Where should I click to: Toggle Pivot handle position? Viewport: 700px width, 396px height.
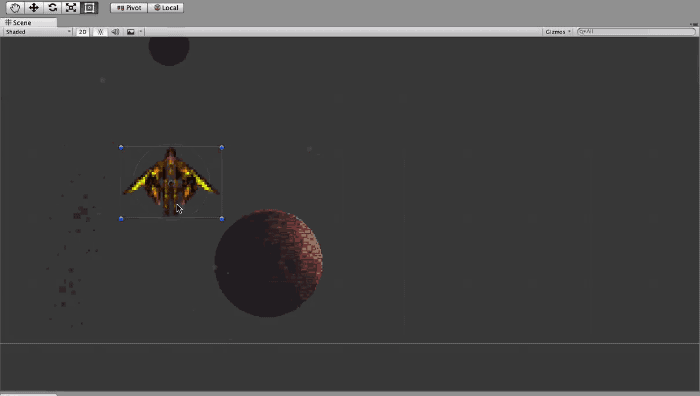(129, 8)
